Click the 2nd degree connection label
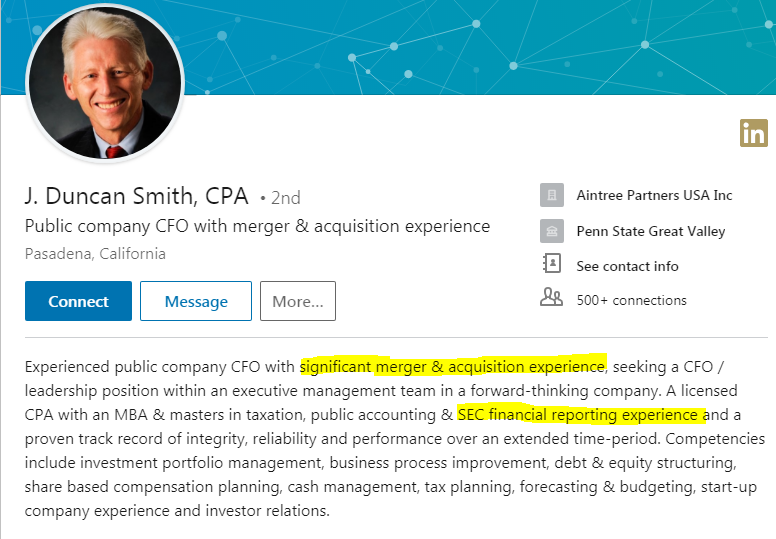The image size is (776, 539). [x=281, y=198]
